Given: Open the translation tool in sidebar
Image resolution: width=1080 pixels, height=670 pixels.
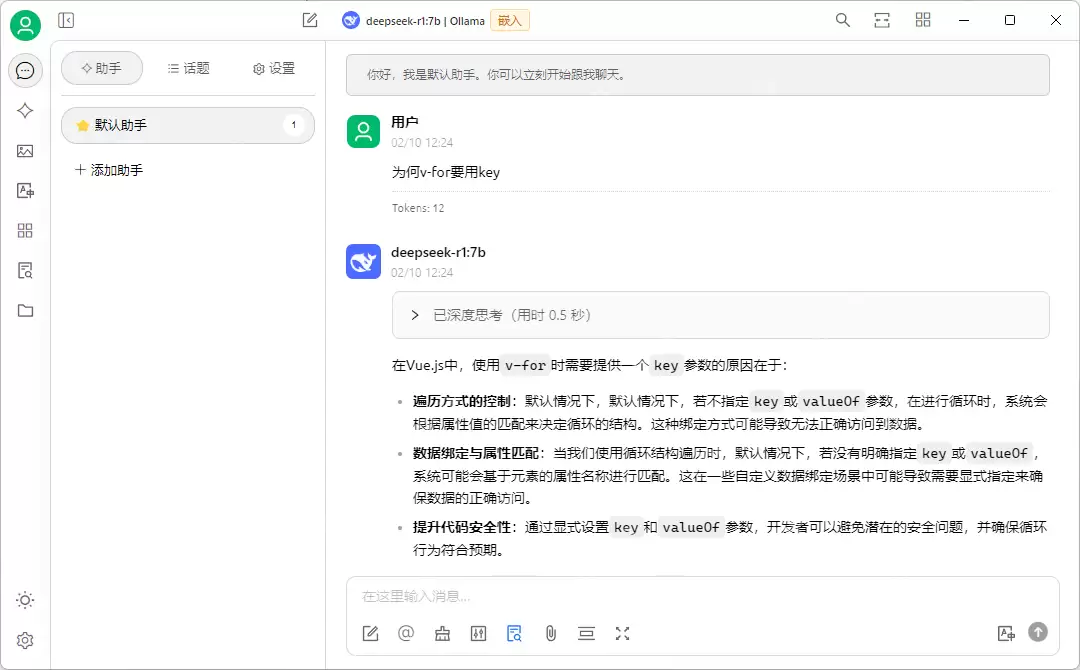Looking at the screenshot, I should 25,191.
